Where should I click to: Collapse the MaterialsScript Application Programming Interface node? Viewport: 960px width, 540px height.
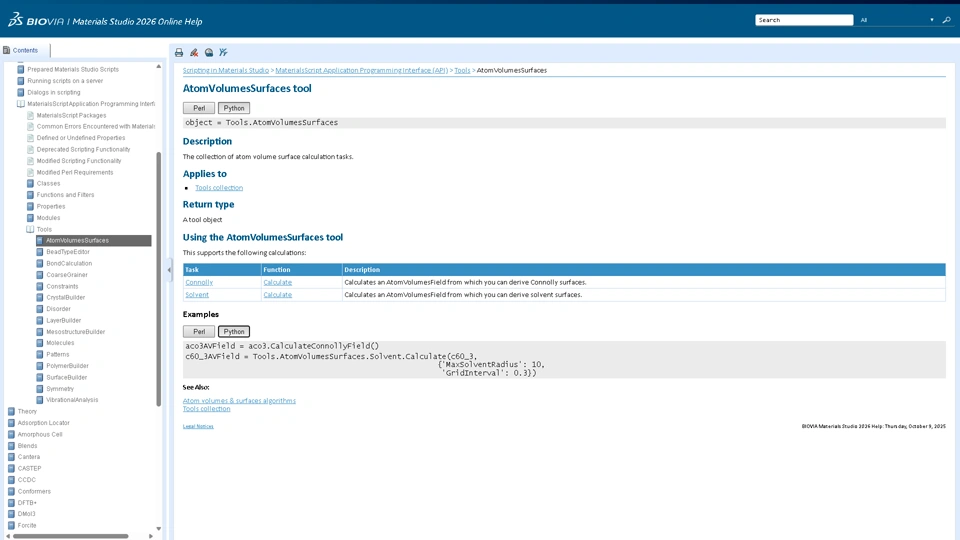pyautogui.click(x=21, y=104)
